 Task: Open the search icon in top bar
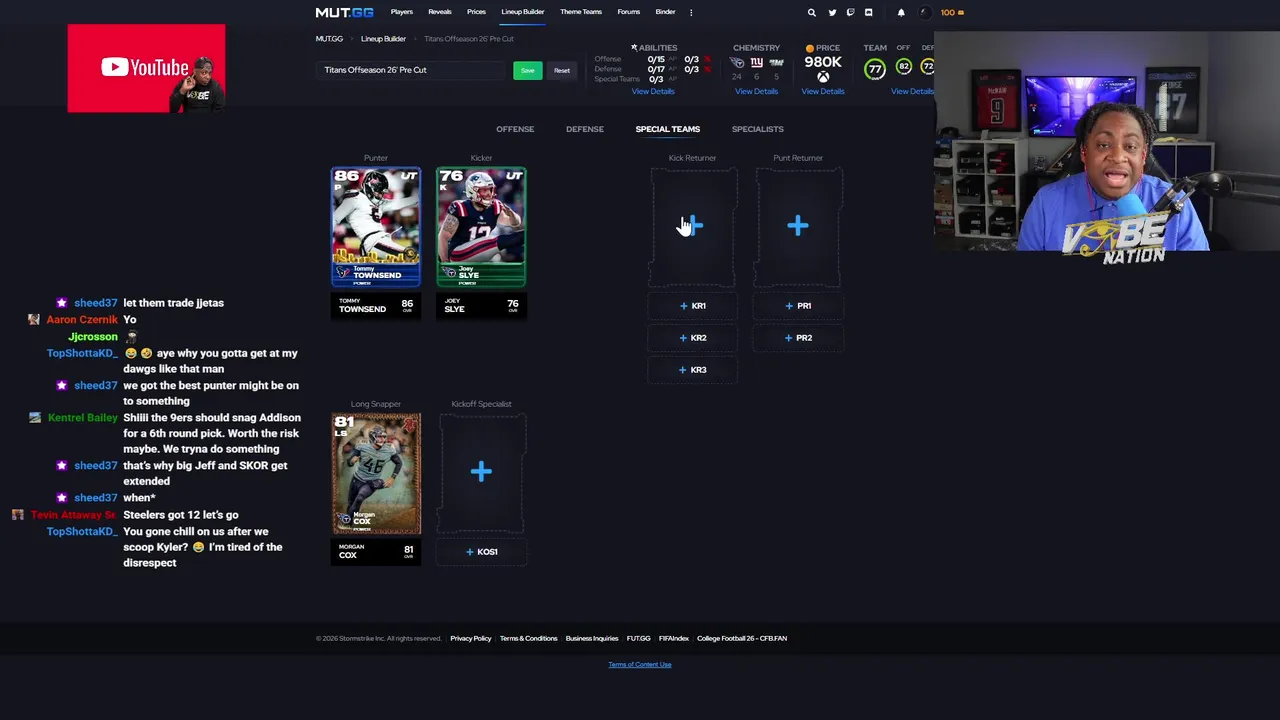click(812, 12)
